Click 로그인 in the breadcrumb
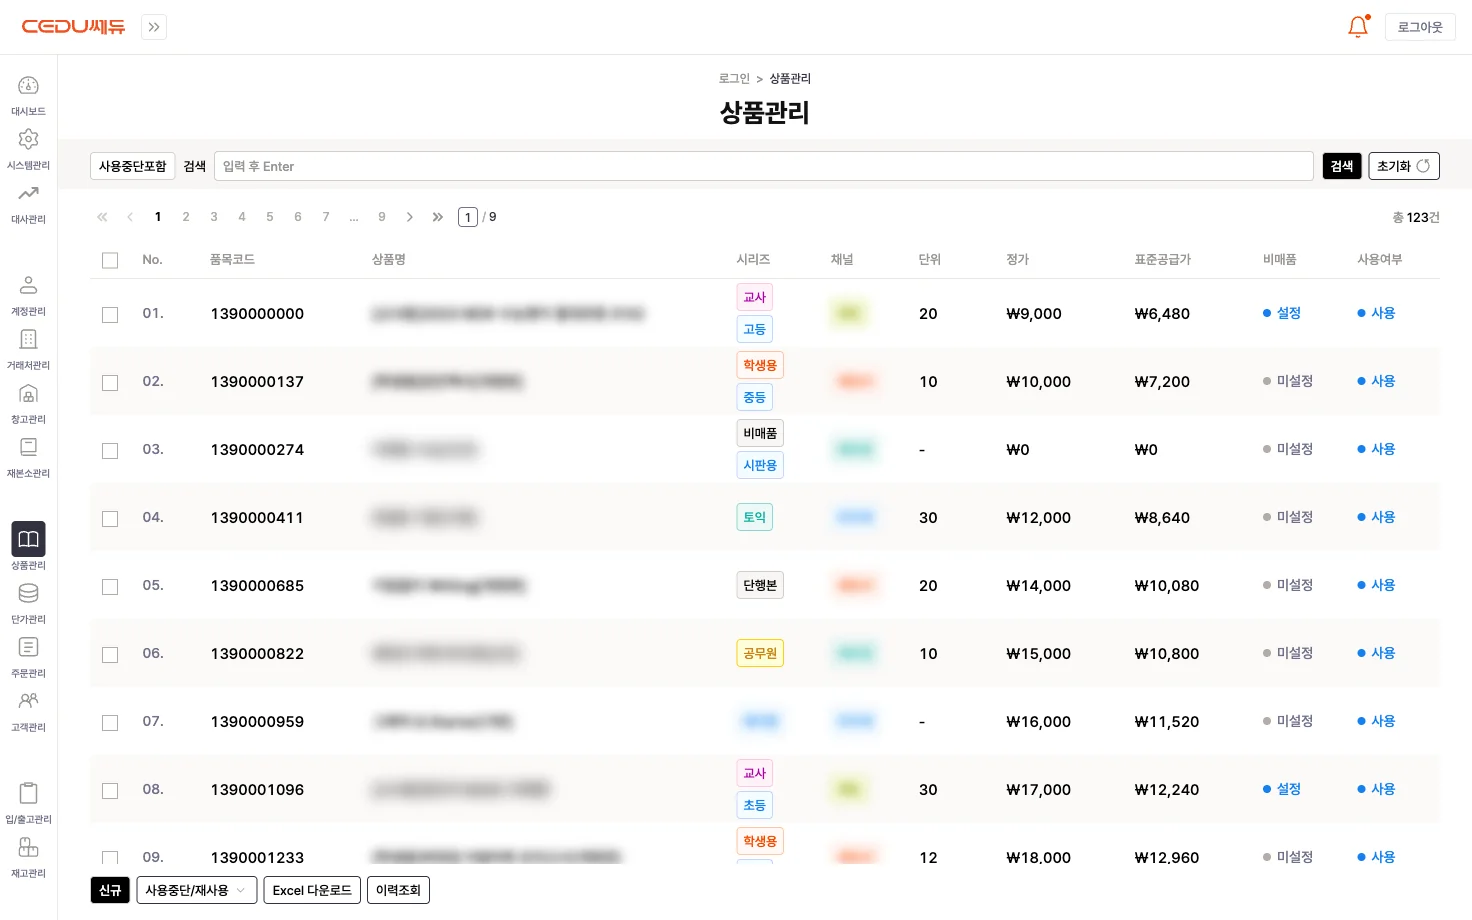The image size is (1472, 920). click(x=734, y=79)
